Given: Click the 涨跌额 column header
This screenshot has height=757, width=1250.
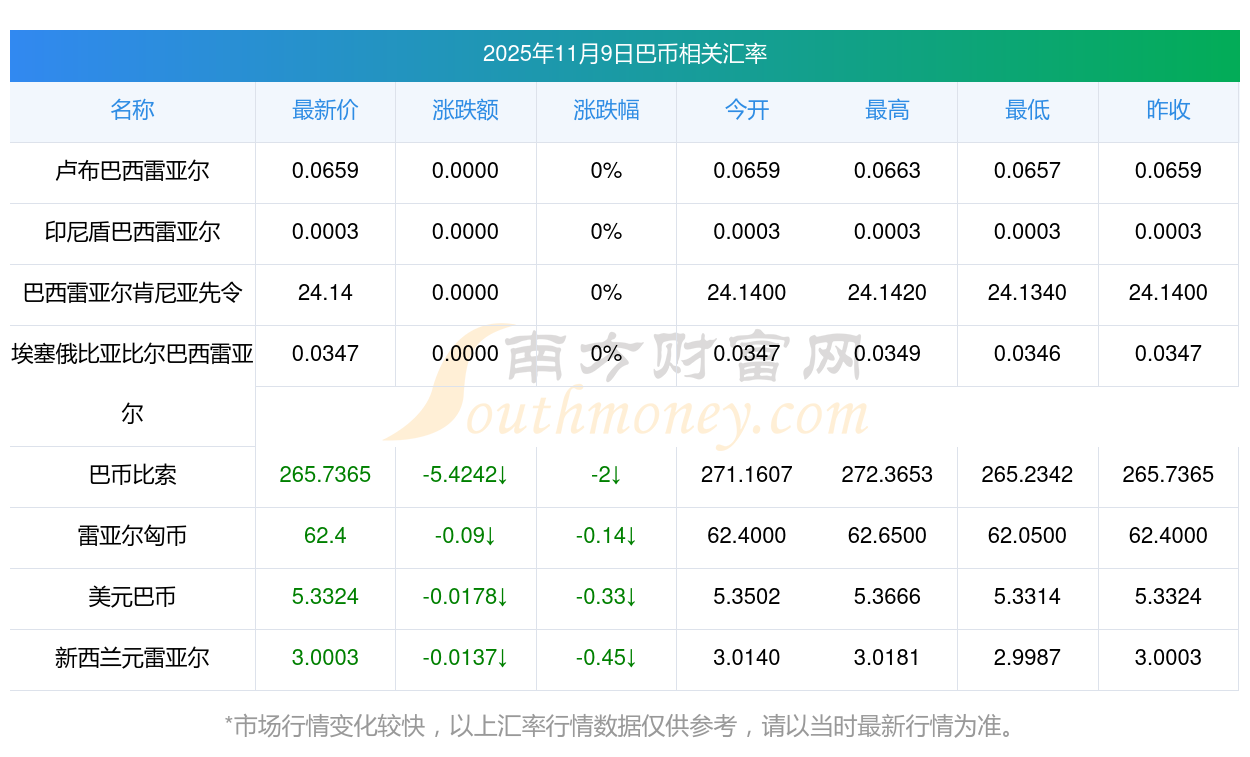Looking at the screenshot, I should pyautogui.click(x=465, y=111).
